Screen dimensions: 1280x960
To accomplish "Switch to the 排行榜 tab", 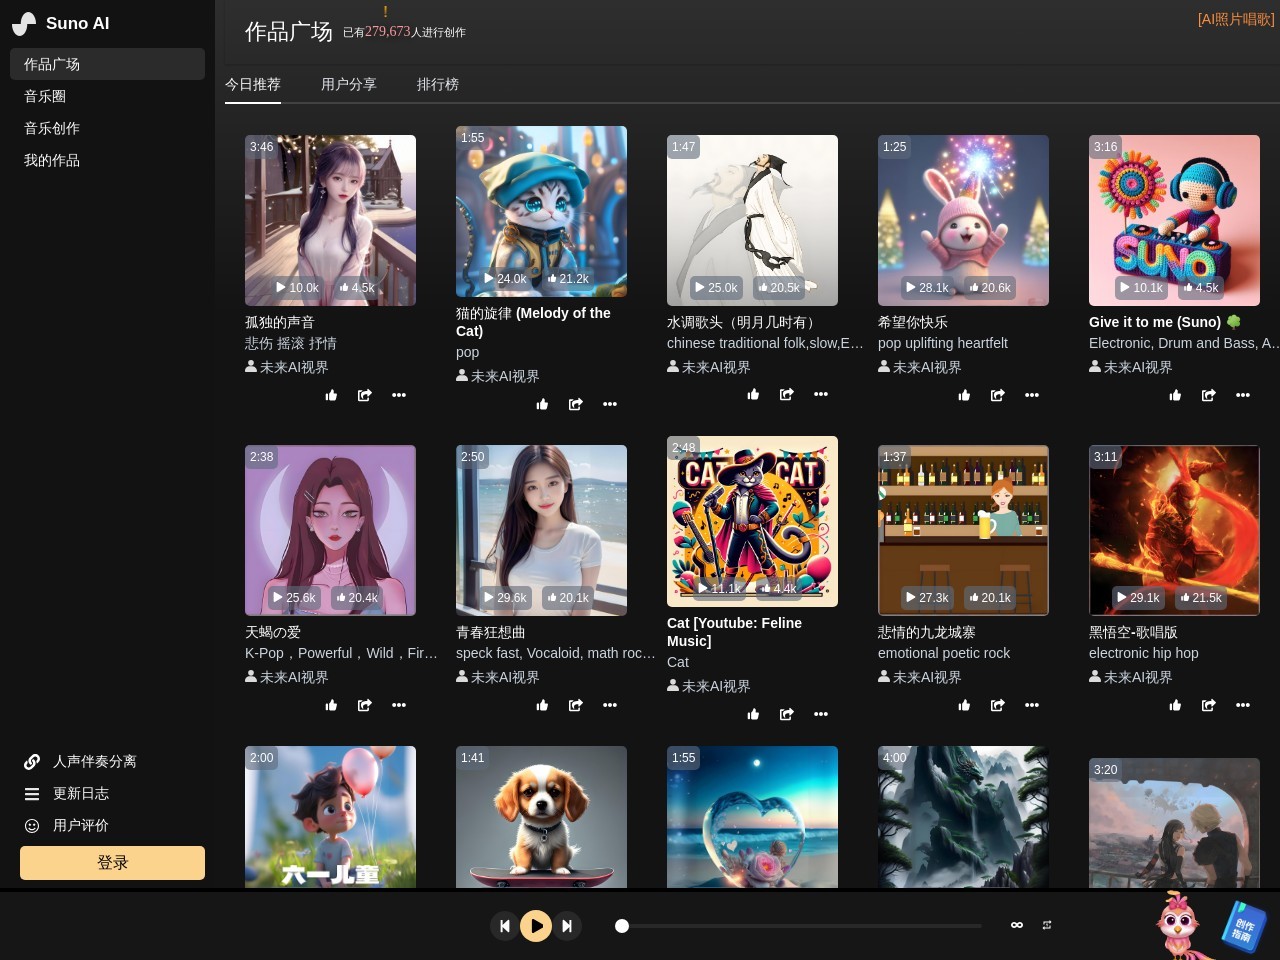I will tap(437, 85).
